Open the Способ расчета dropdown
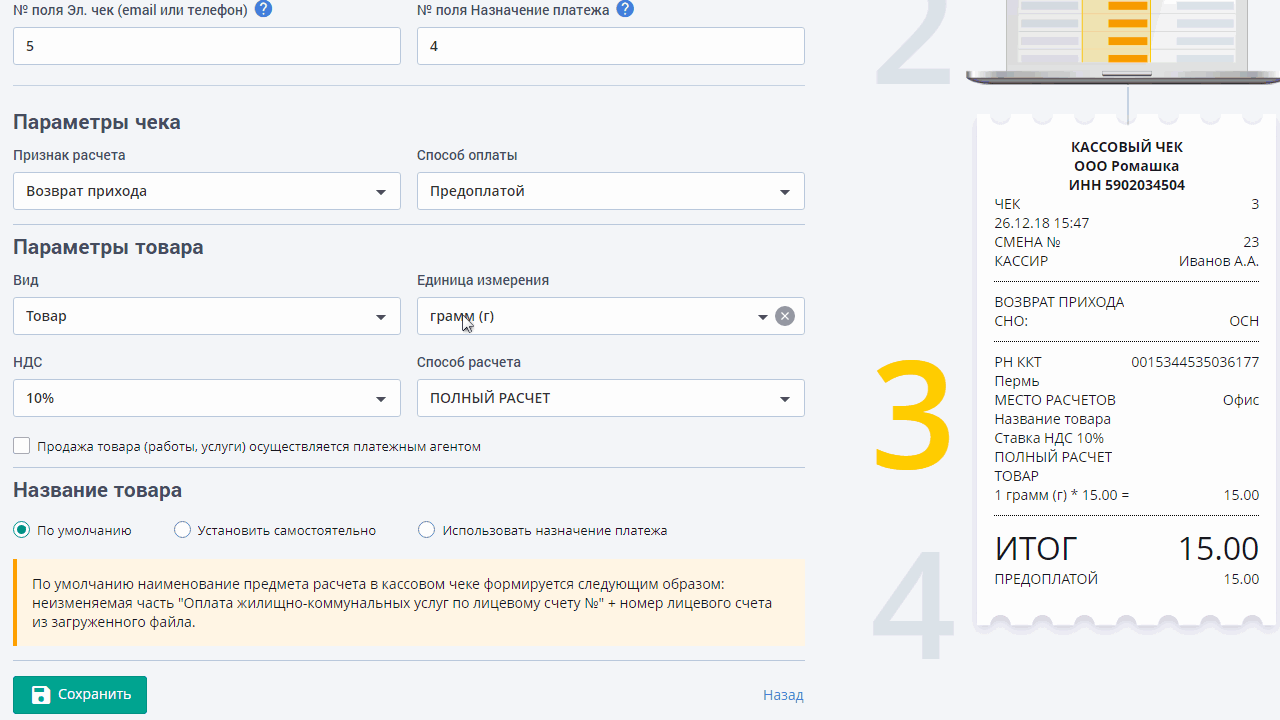1280x720 pixels. point(610,398)
